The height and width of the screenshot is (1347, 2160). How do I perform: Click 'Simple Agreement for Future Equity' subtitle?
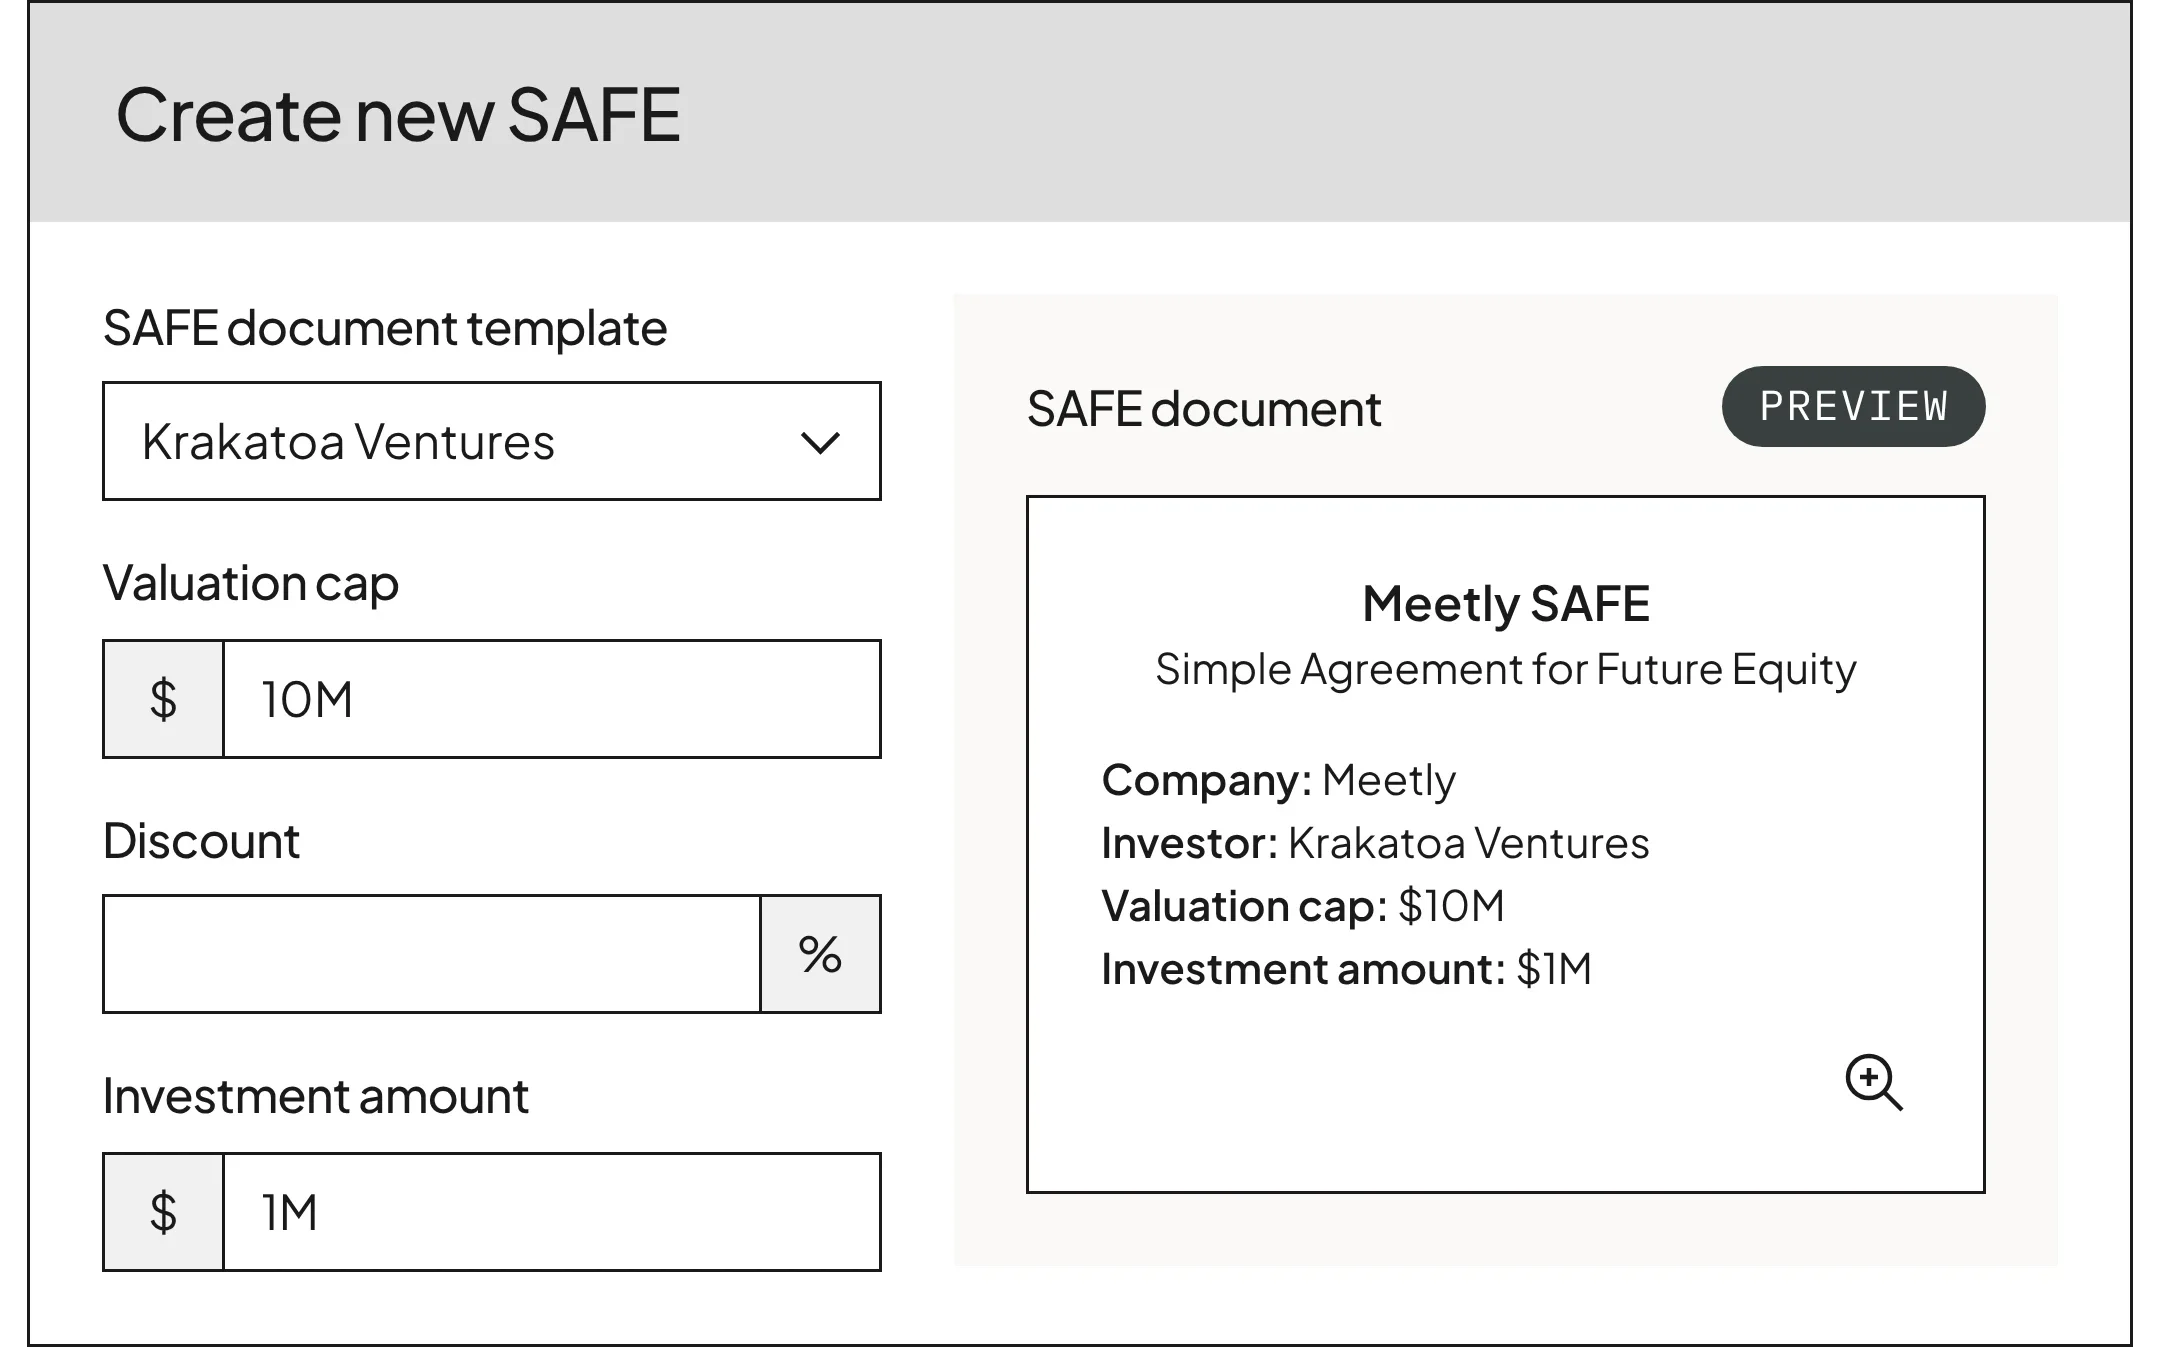[x=1505, y=669]
